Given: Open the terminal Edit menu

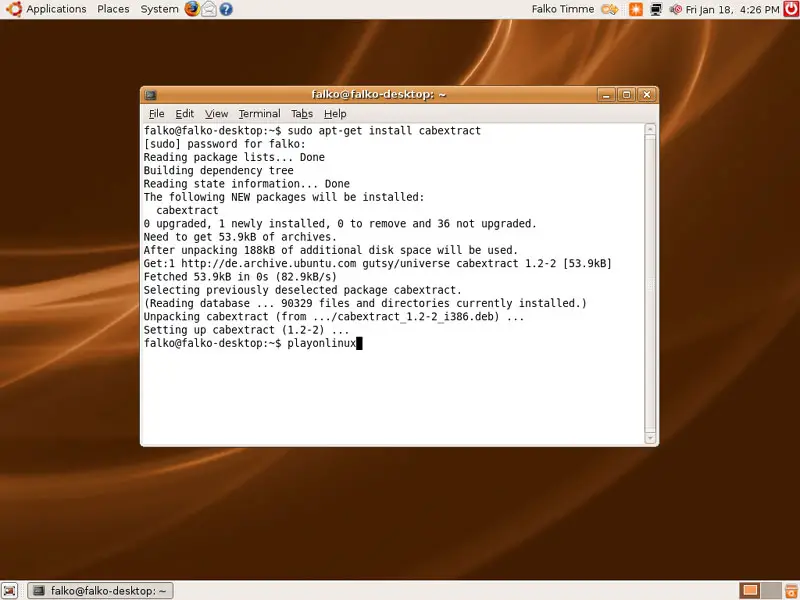Looking at the screenshot, I should tap(184, 114).
